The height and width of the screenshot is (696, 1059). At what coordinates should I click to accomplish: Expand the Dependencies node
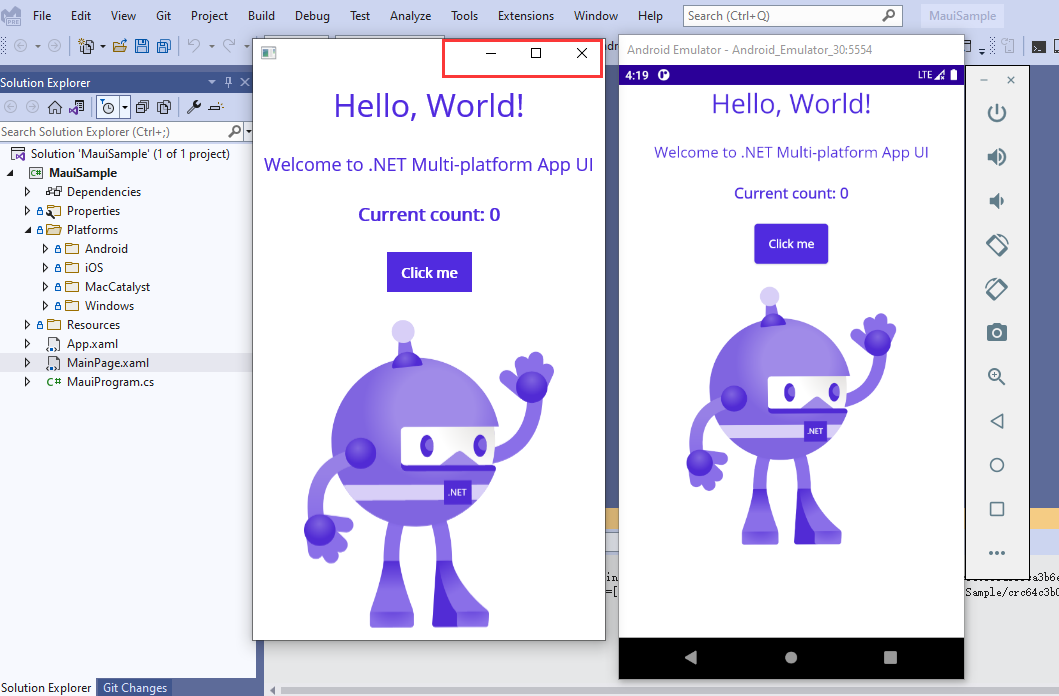coord(28,192)
